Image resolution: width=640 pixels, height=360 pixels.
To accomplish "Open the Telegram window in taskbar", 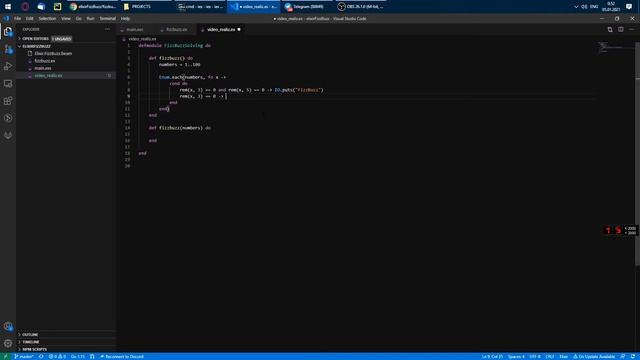I will coord(307,7).
